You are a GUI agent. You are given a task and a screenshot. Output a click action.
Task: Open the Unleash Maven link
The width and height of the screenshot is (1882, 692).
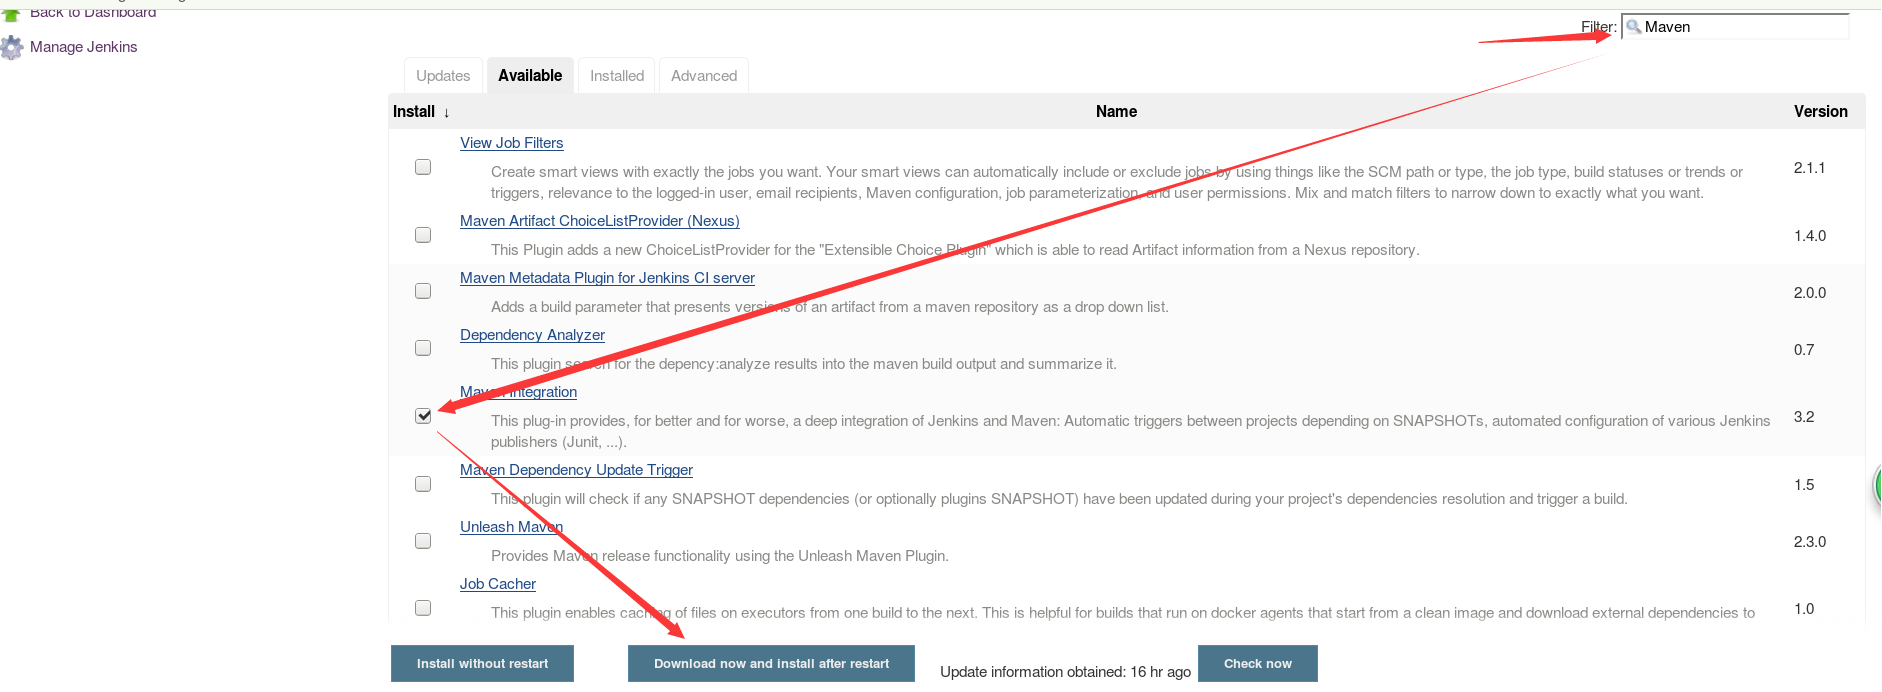click(x=511, y=527)
